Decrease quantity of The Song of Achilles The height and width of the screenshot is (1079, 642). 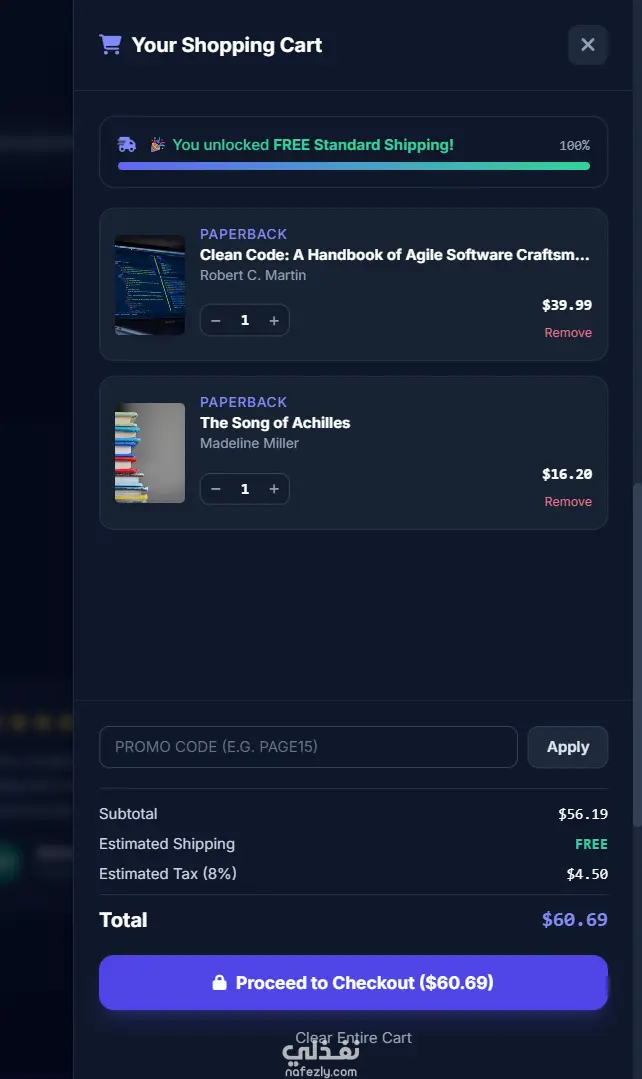click(216, 489)
